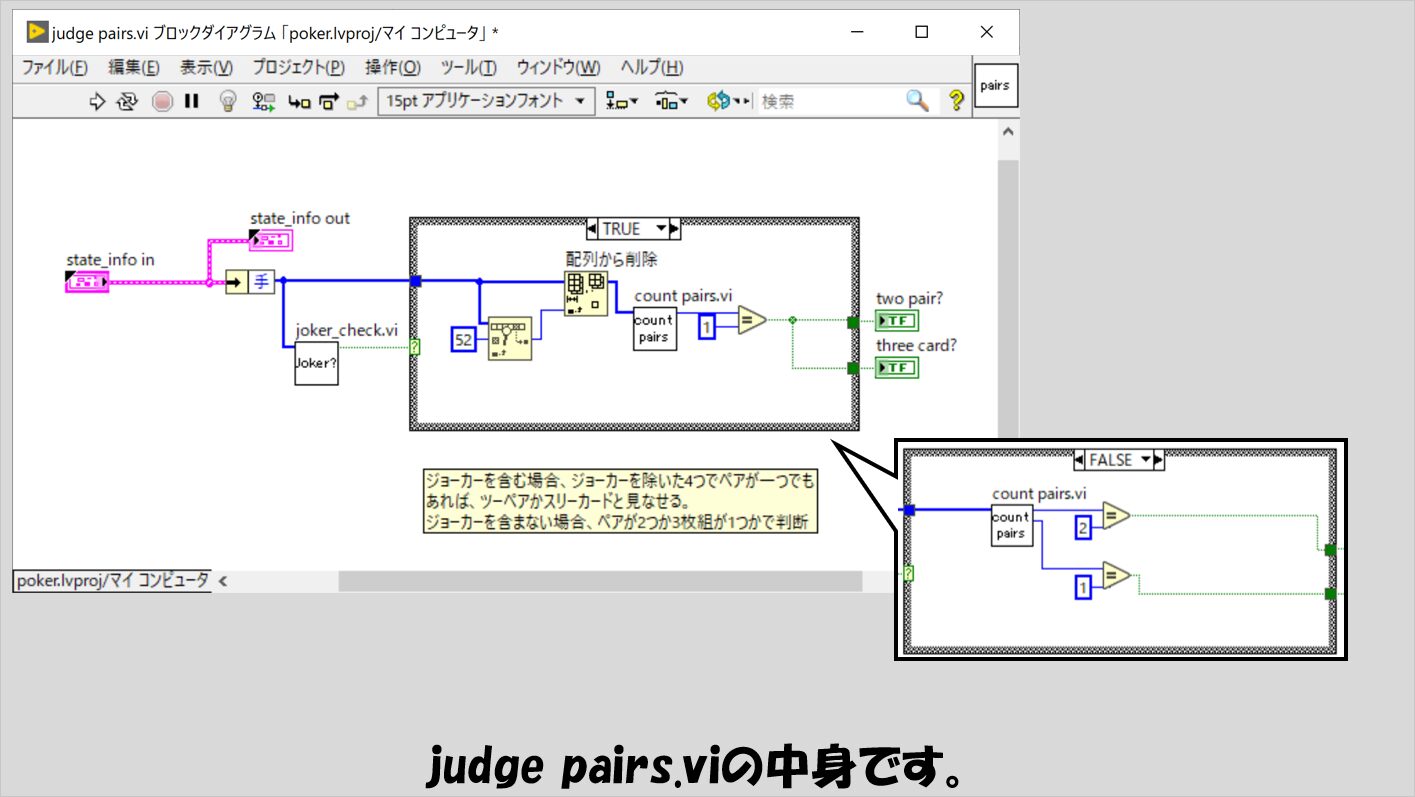The height and width of the screenshot is (797, 1415).
Task: Open the ファイル(F) menu
Action: coord(55,68)
